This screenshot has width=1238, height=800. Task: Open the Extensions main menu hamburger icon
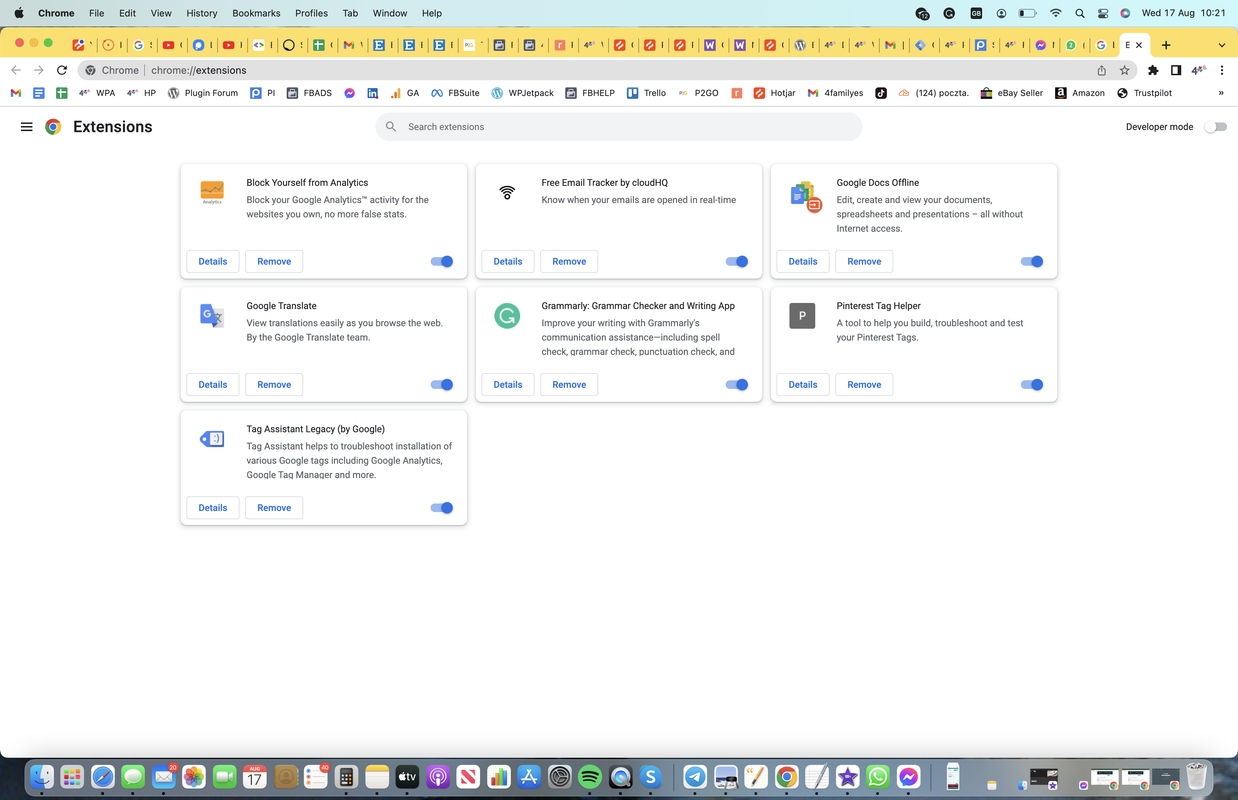27,127
